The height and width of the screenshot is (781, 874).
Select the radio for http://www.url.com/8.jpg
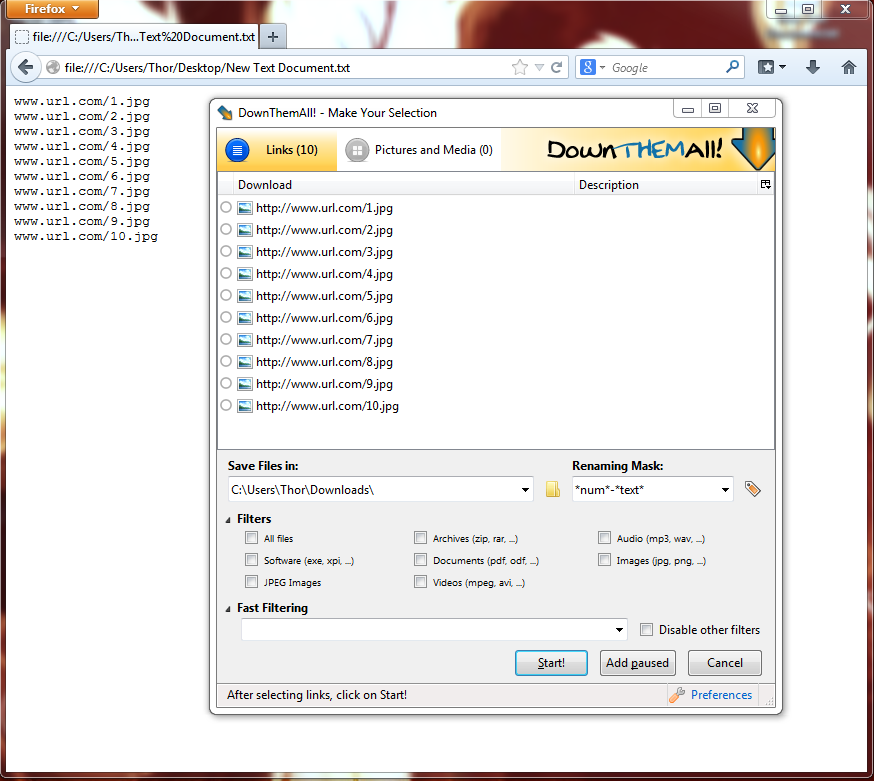tap(226, 361)
